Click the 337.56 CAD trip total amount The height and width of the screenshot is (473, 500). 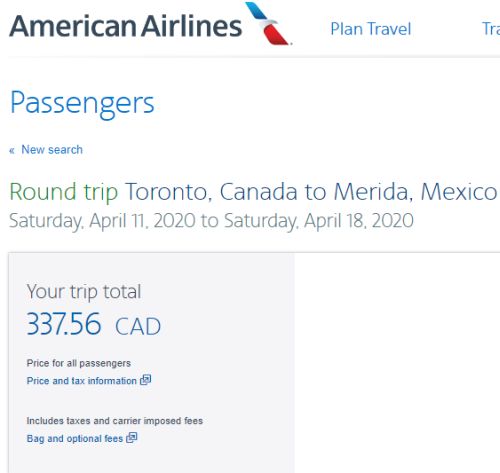click(x=94, y=324)
